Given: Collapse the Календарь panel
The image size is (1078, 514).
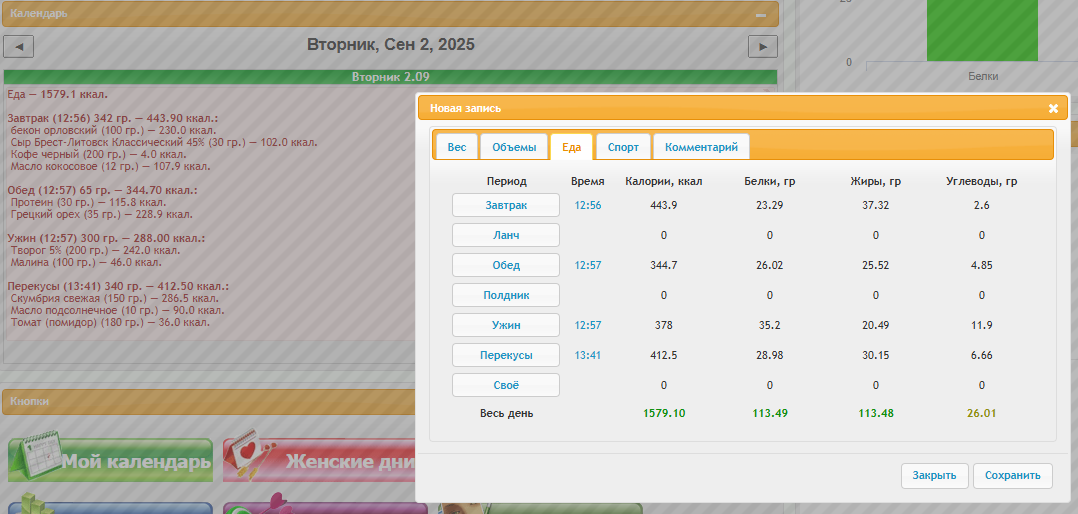Looking at the screenshot, I should (761, 14).
